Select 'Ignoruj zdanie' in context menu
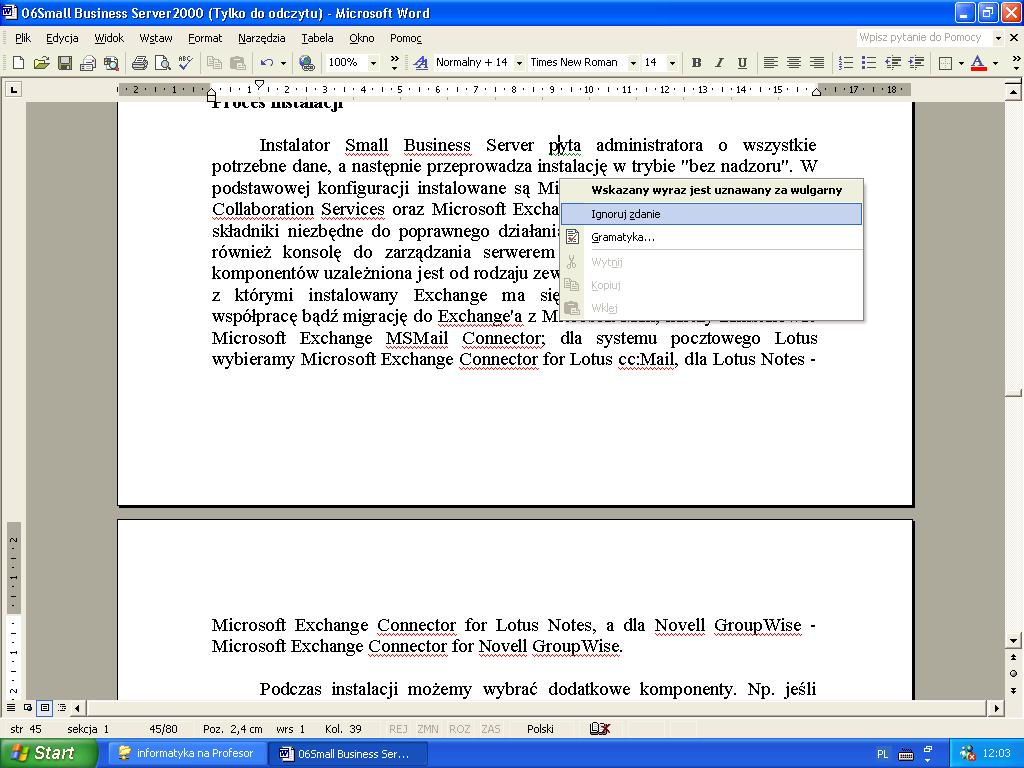The height and width of the screenshot is (768, 1024). click(x=626, y=214)
